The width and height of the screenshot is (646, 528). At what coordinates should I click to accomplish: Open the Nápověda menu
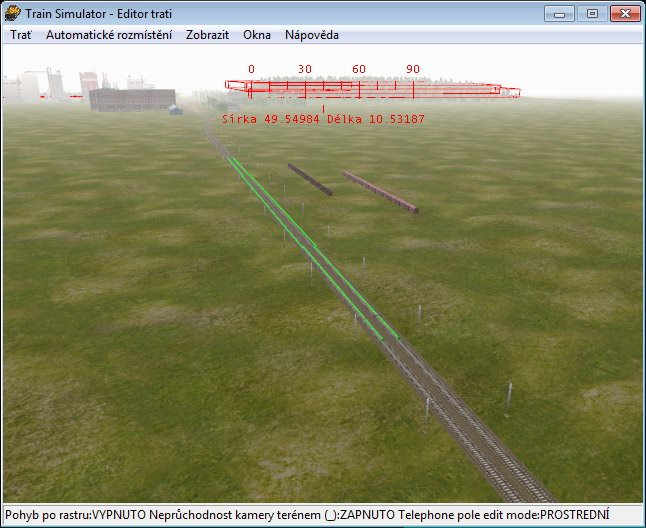312,35
